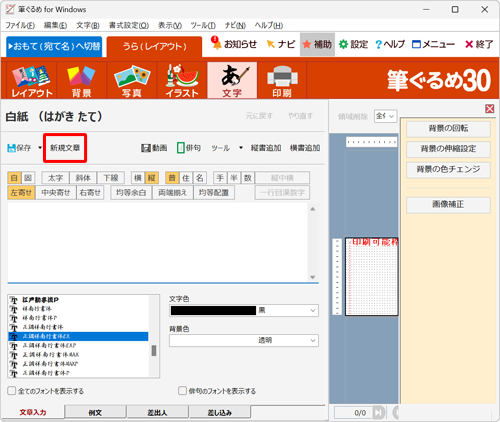Switch to おもて(宛て名)へ切替 tab

click(54, 46)
